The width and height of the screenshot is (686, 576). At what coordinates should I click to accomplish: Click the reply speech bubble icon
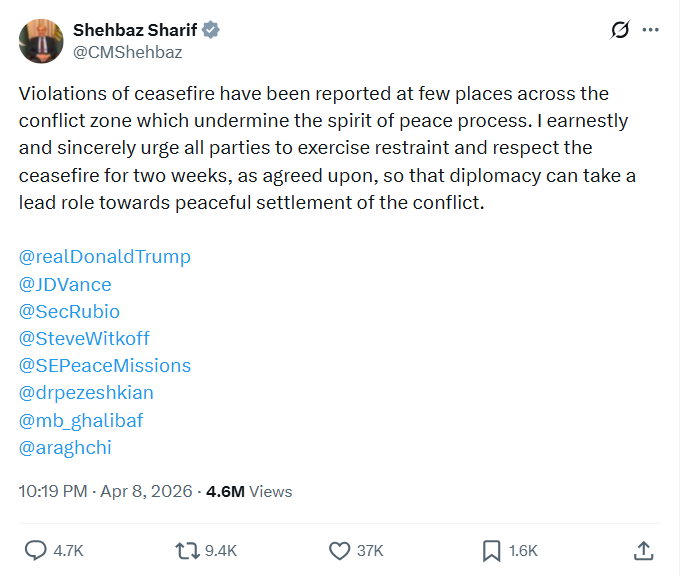36,550
